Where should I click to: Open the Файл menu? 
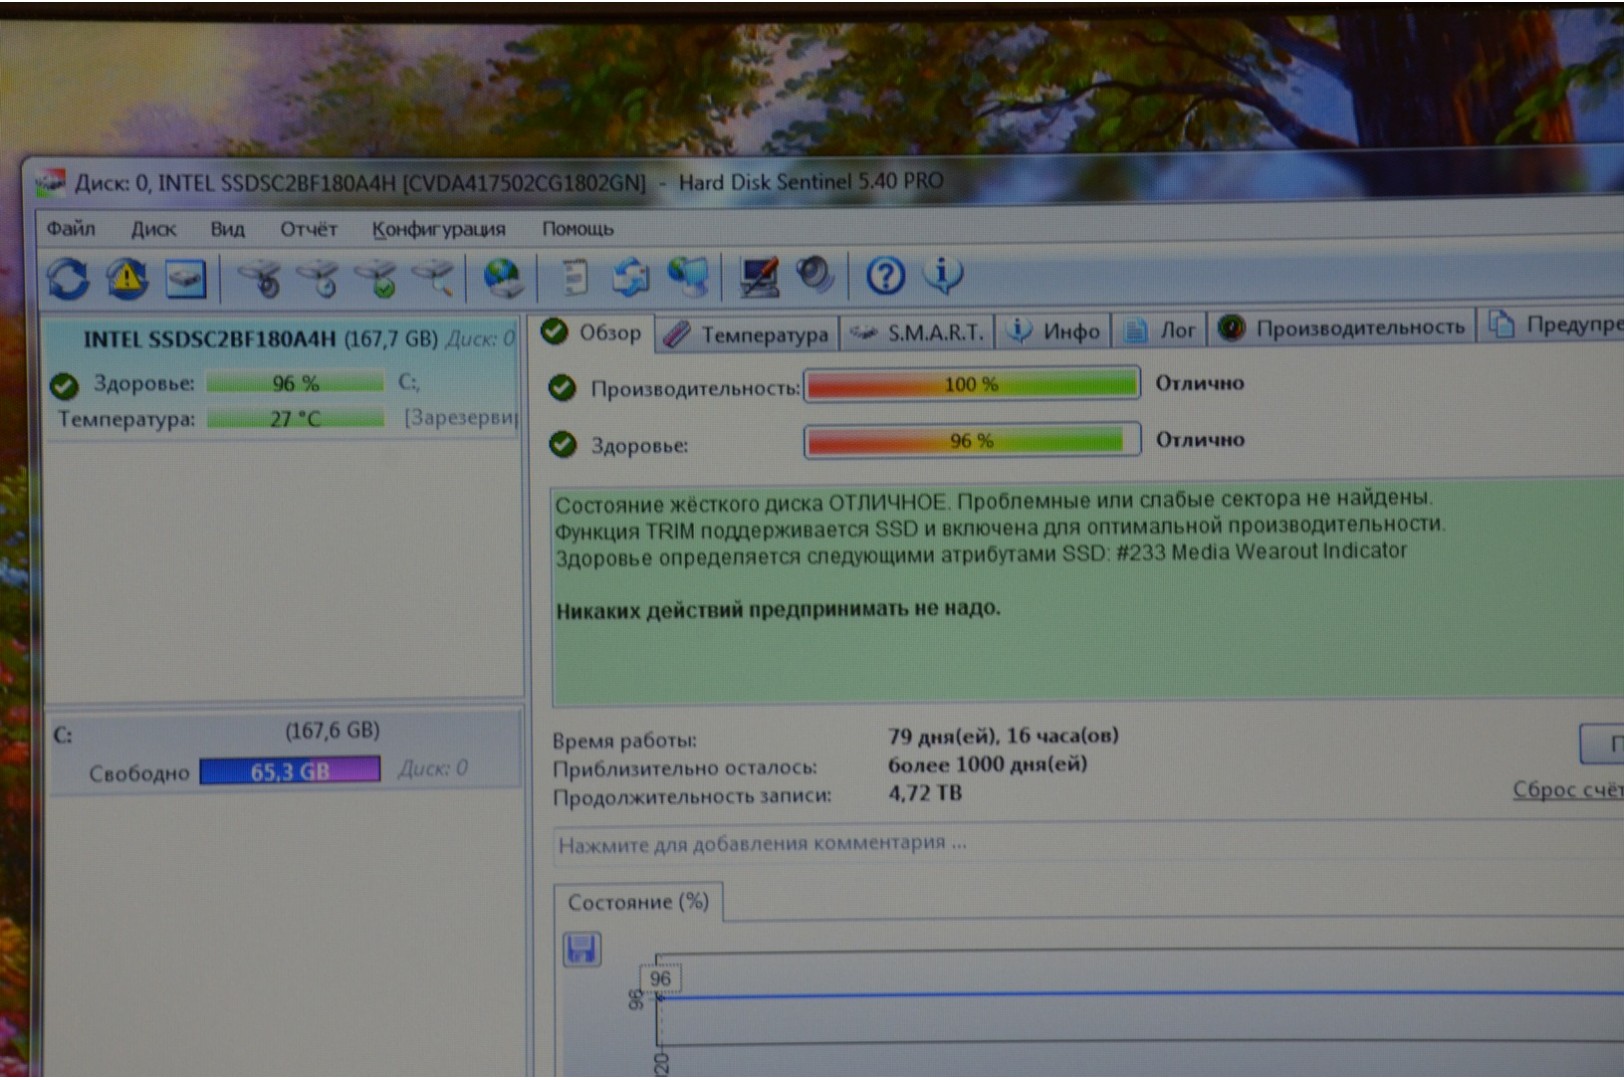click(x=70, y=229)
